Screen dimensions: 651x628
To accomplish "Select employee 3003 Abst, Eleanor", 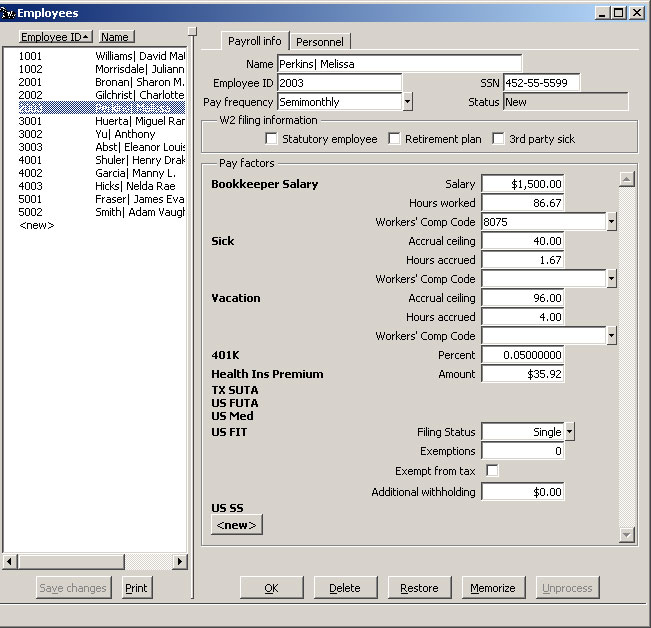I will (x=101, y=147).
